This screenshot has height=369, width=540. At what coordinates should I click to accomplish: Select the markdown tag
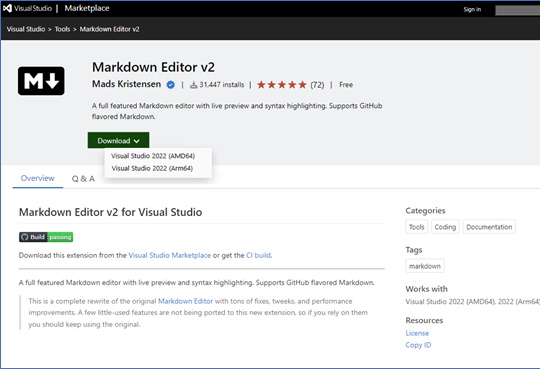pyautogui.click(x=425, y=266)
